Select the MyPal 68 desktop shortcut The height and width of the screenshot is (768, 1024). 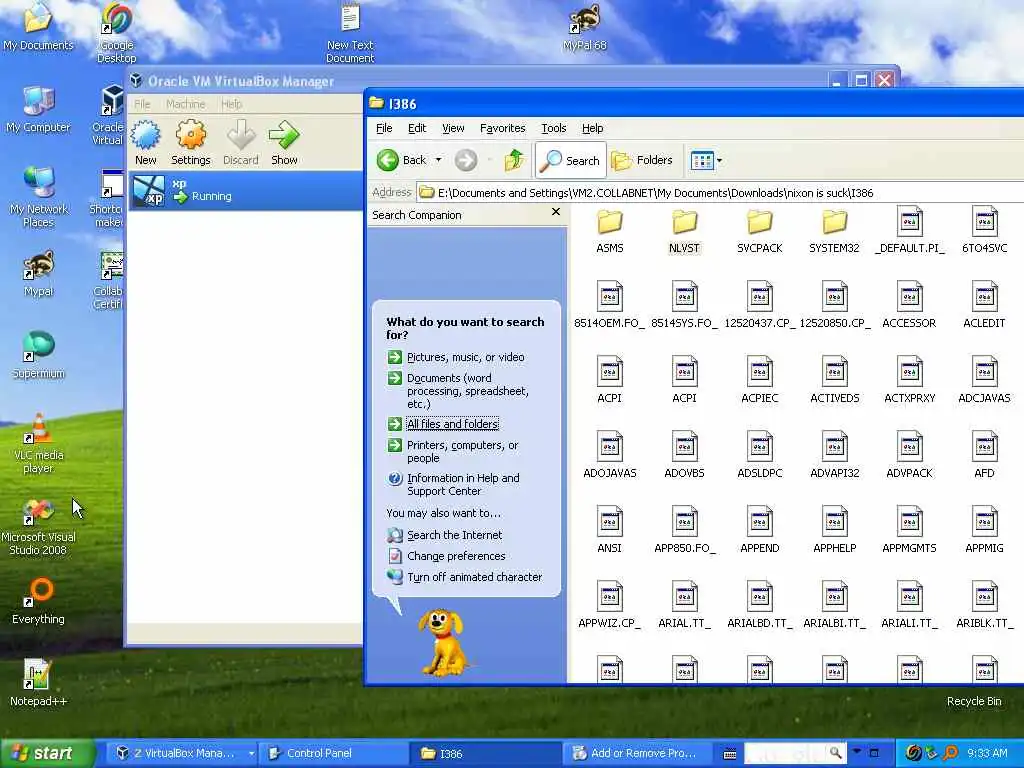pyautogui.click(x=584, y=27)
